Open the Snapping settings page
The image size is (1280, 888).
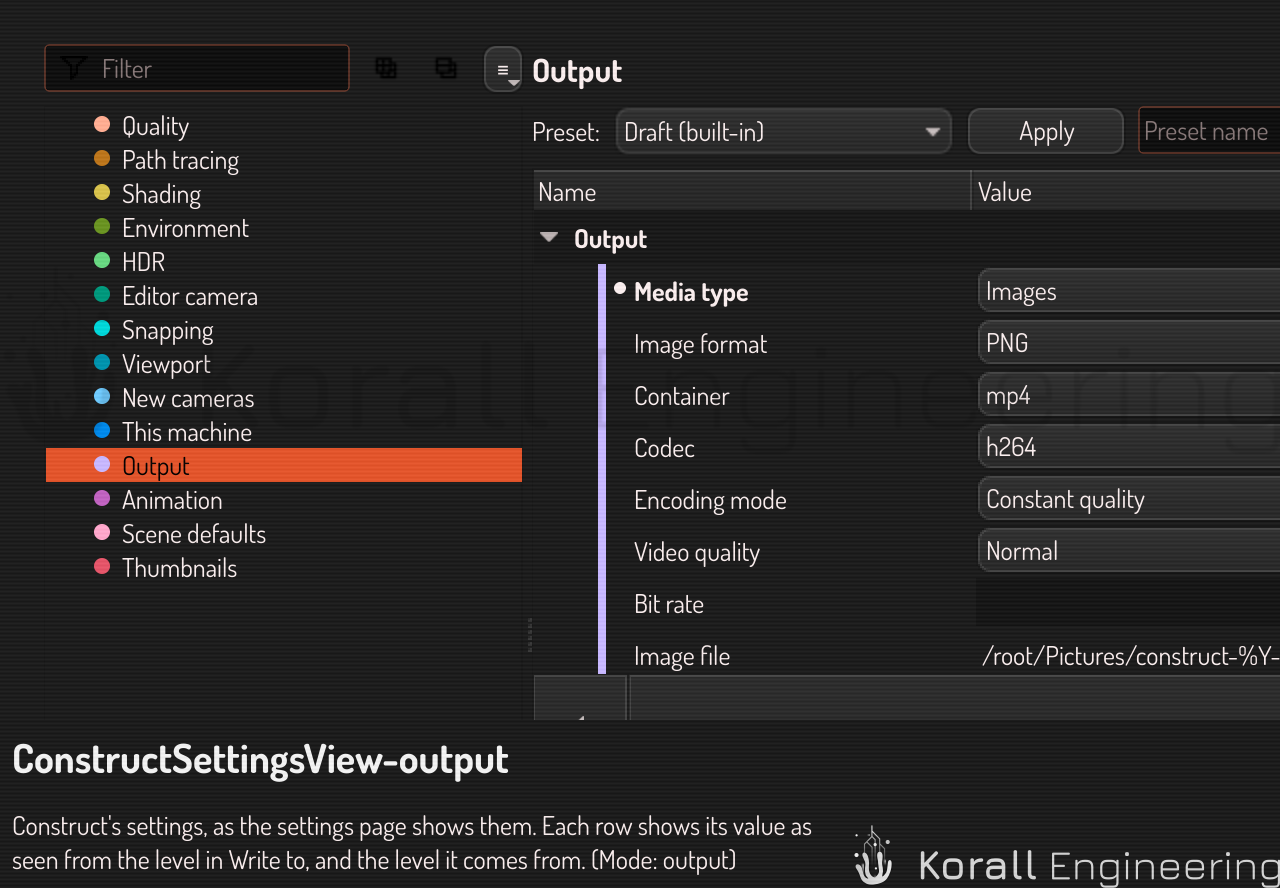[x=284, y=330]
